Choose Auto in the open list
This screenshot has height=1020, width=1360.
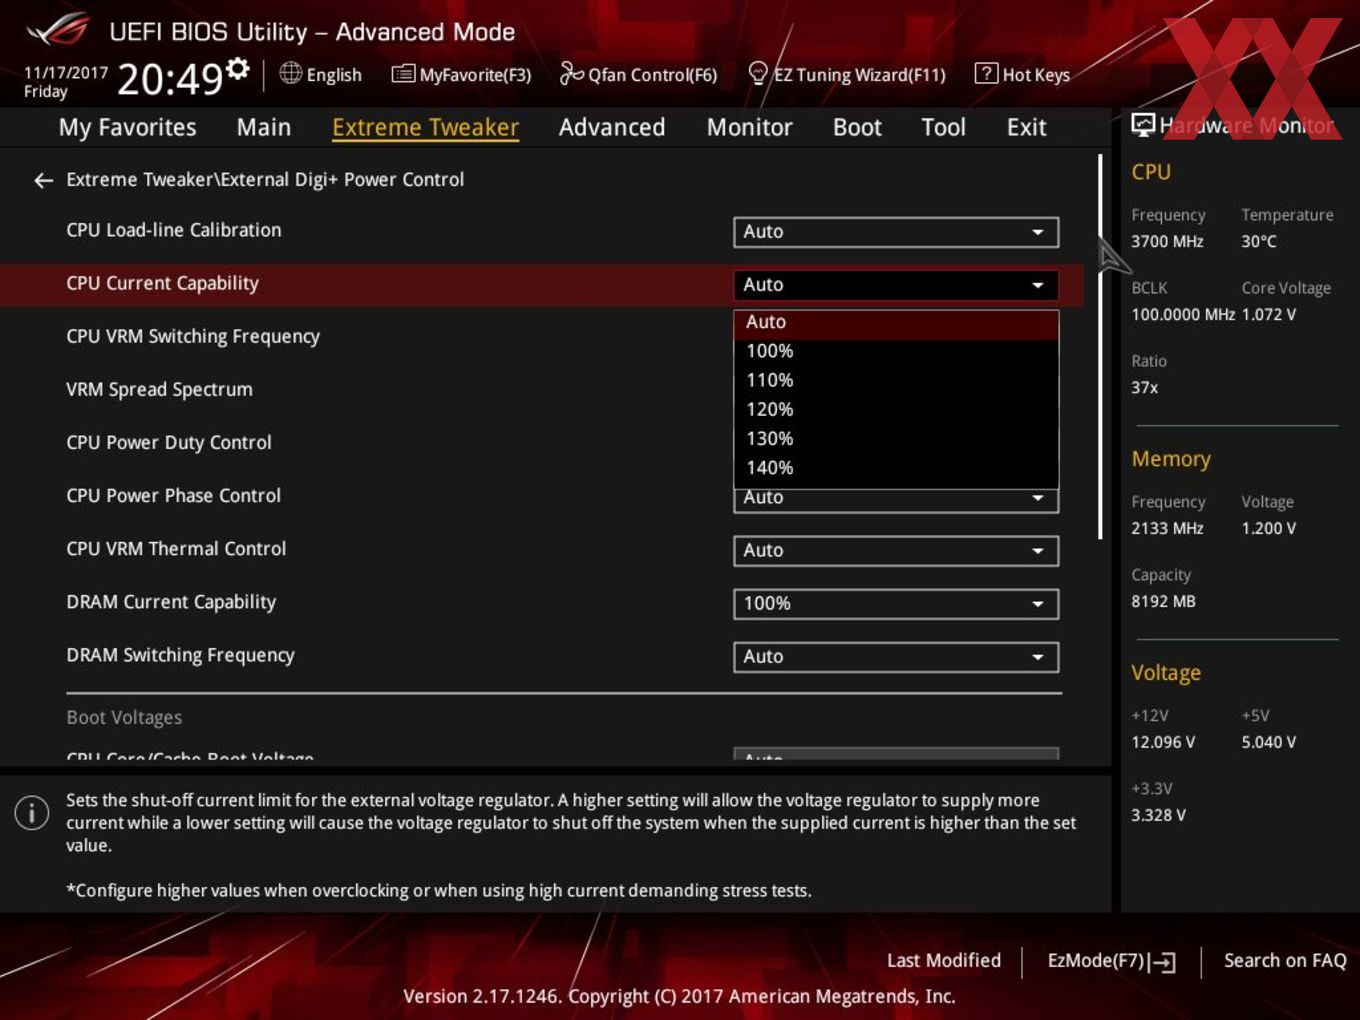(896, 322)
